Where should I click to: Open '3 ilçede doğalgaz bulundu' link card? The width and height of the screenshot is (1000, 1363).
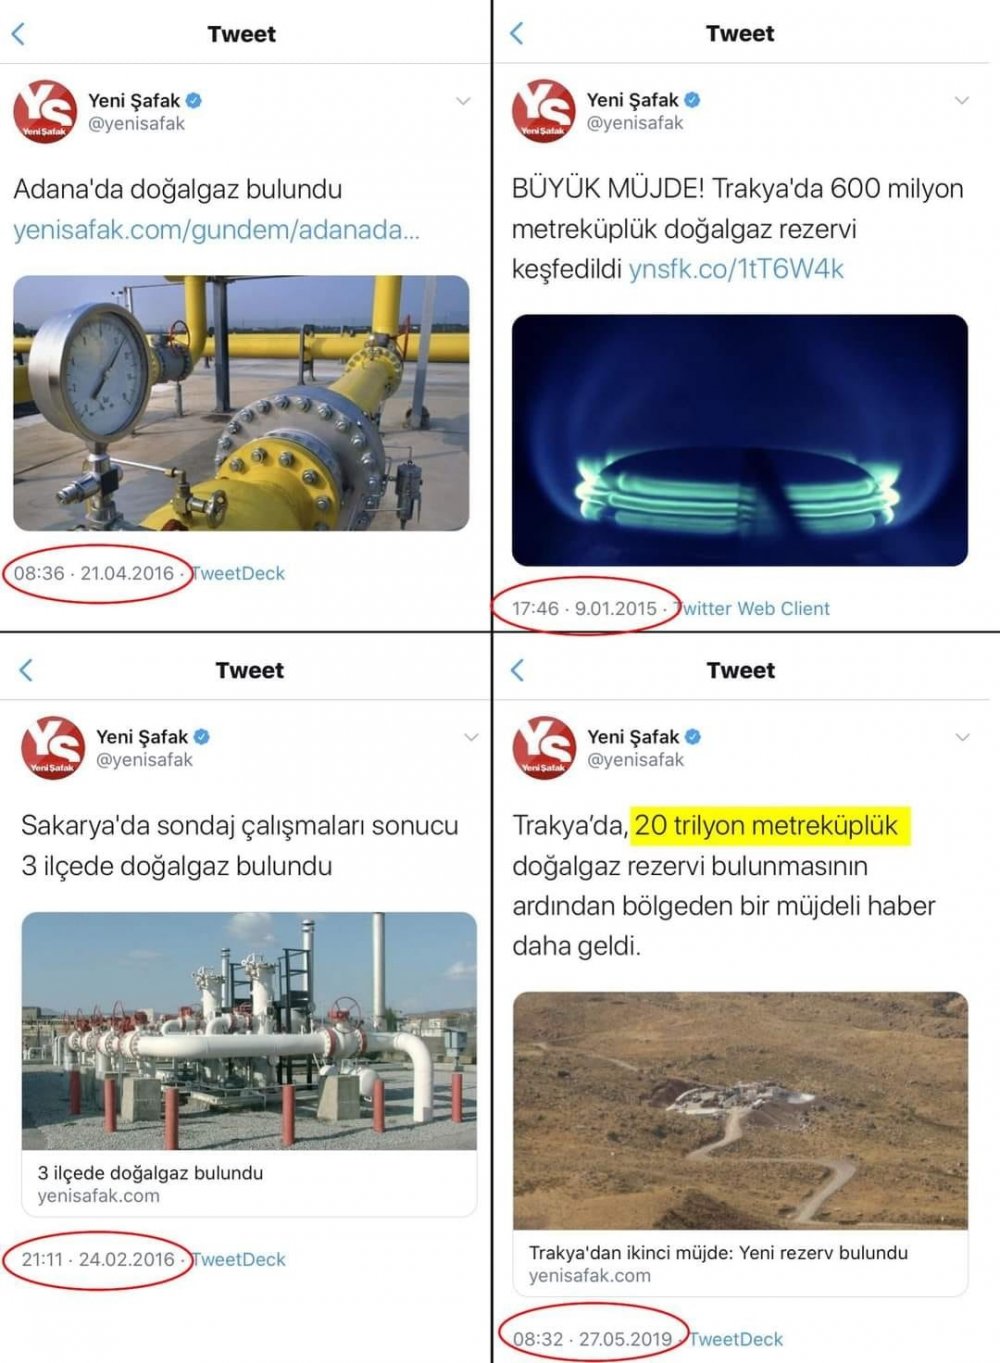249,1064
